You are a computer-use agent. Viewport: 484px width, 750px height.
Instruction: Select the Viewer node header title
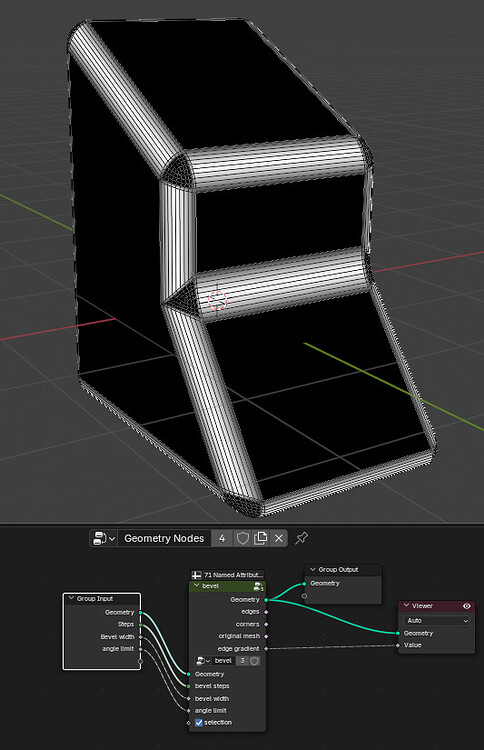pyautogui.click(x=422, y=606)
